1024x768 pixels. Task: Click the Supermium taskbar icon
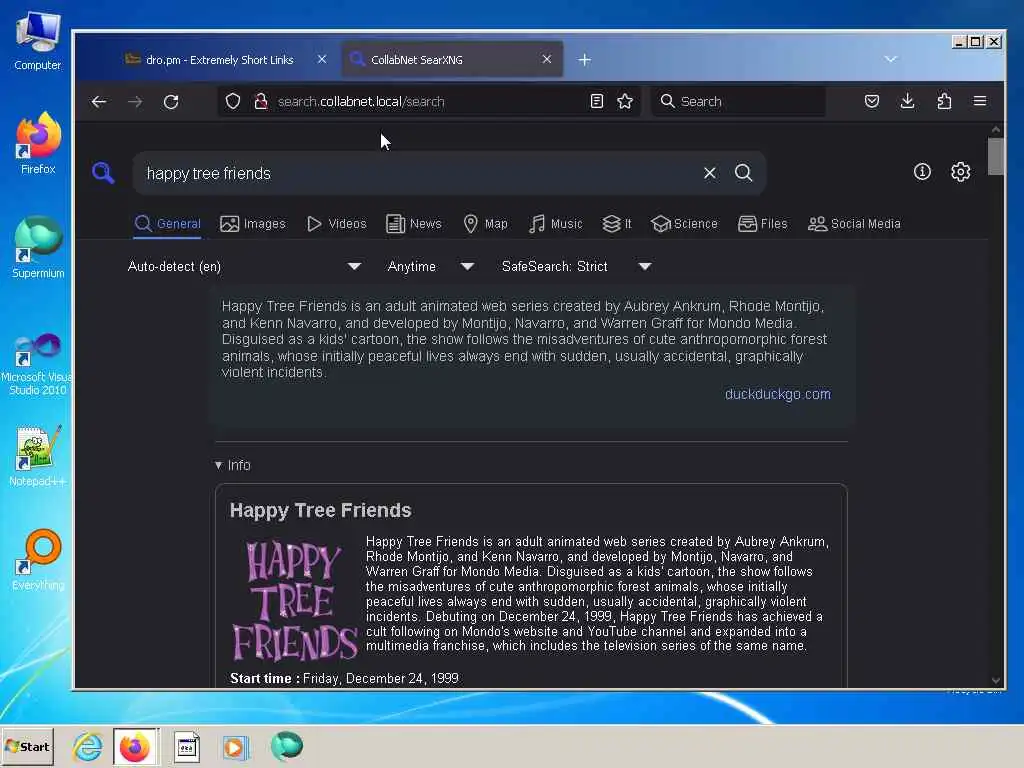(x=287, y=746)
